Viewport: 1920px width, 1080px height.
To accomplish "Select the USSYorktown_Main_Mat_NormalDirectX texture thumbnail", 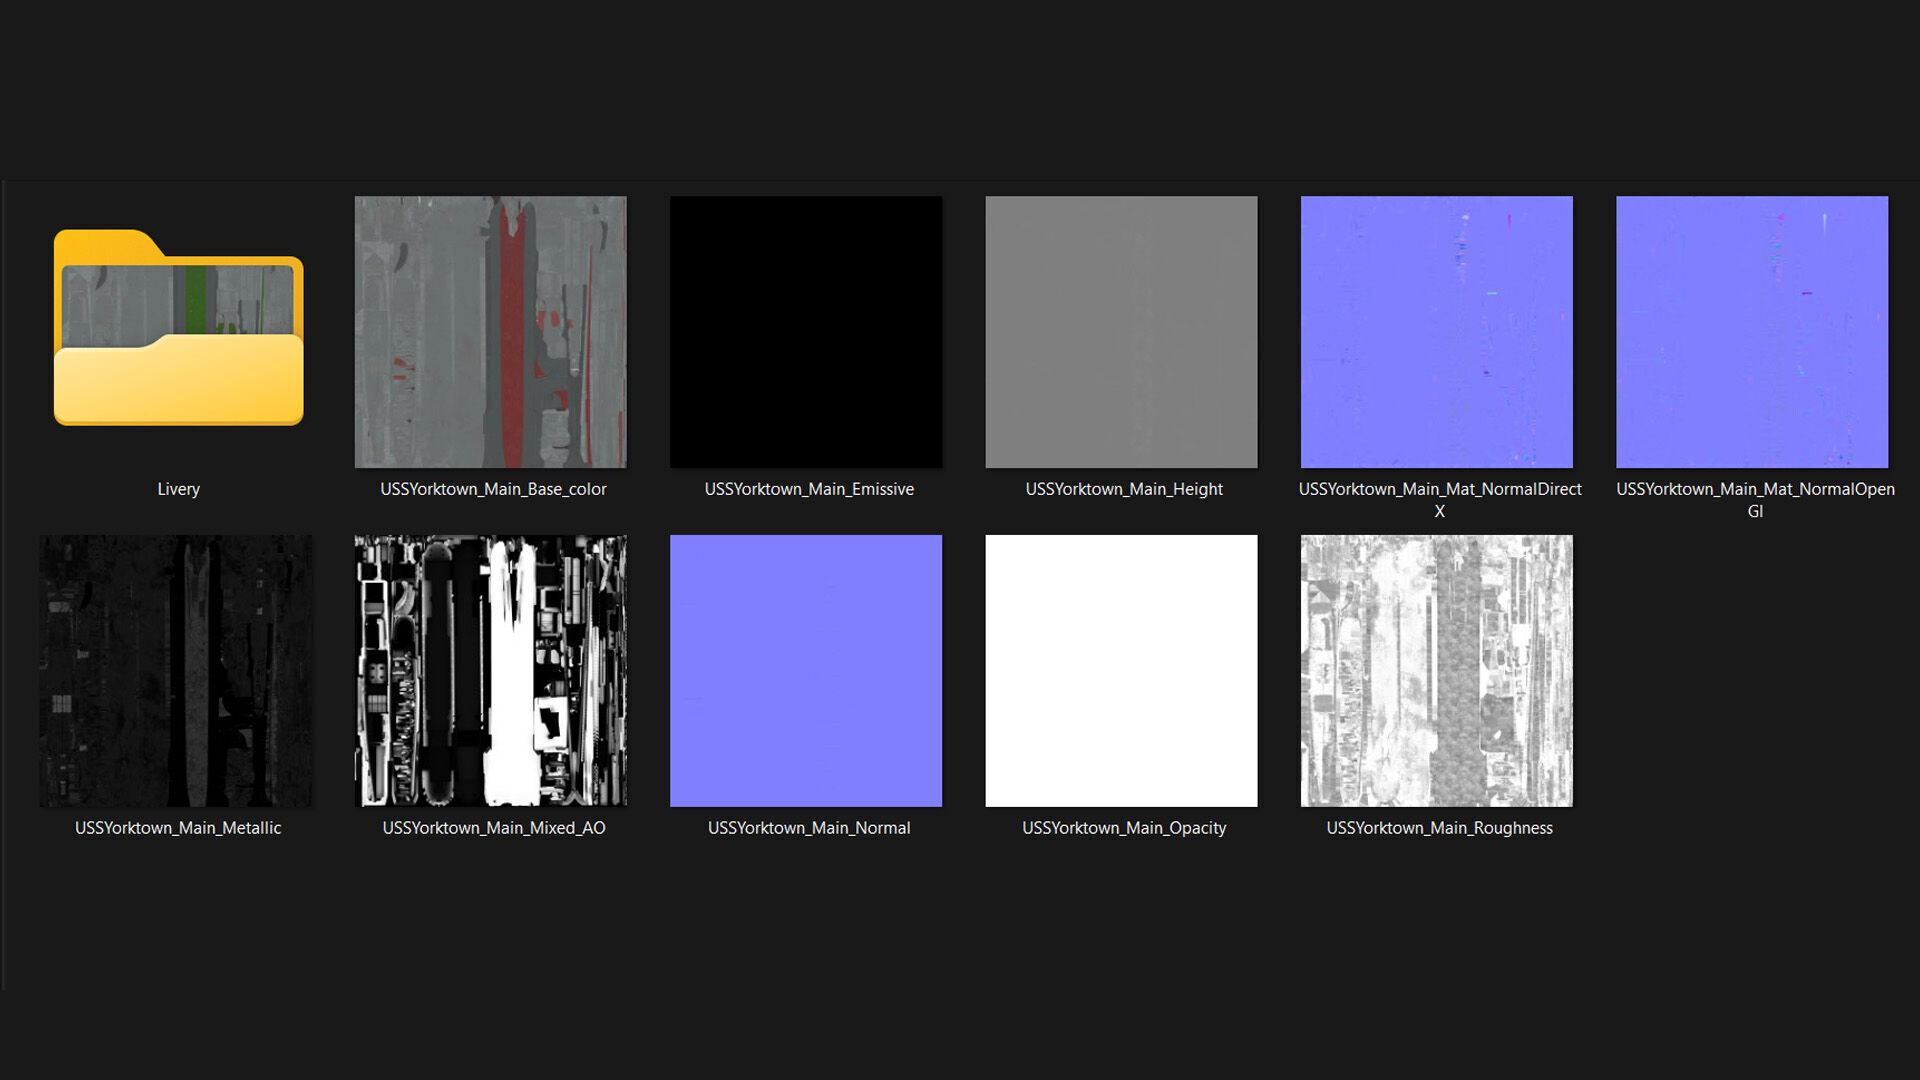I will [1436, 332].
